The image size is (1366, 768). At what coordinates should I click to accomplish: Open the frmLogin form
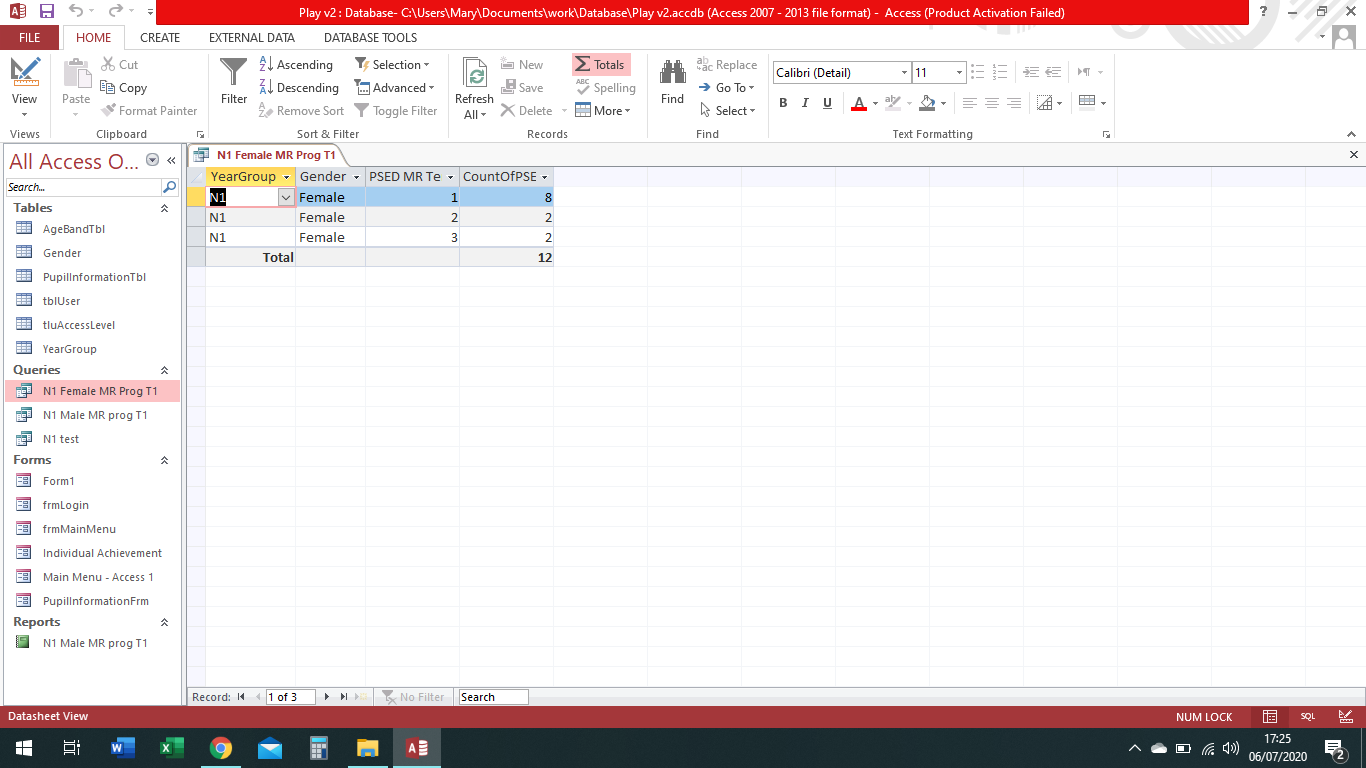point(66,505)
